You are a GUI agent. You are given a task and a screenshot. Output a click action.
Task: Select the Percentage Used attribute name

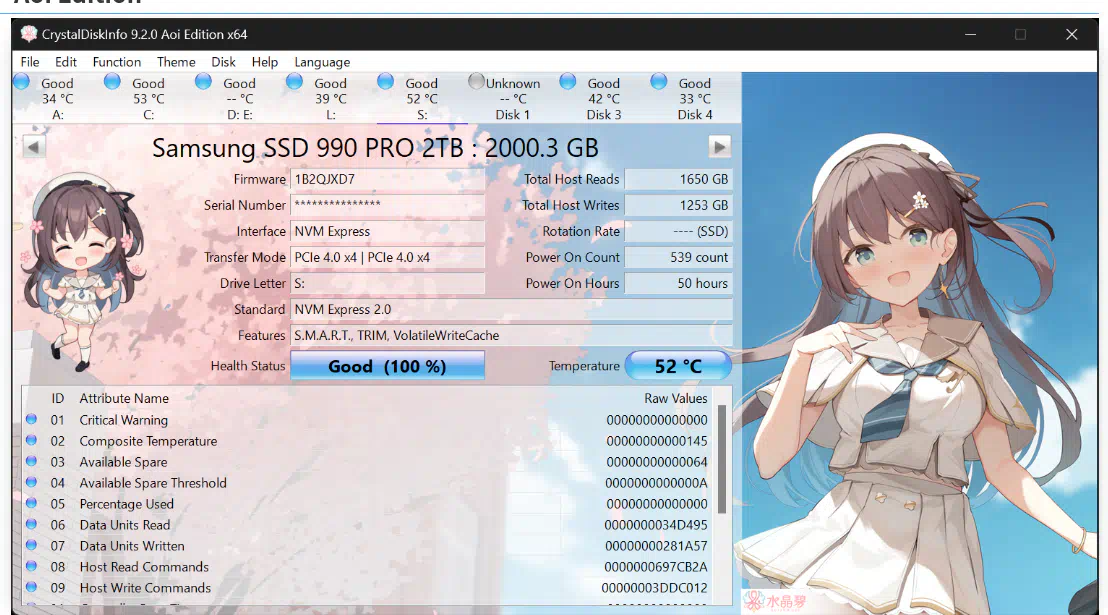click(x=126, y=504)
